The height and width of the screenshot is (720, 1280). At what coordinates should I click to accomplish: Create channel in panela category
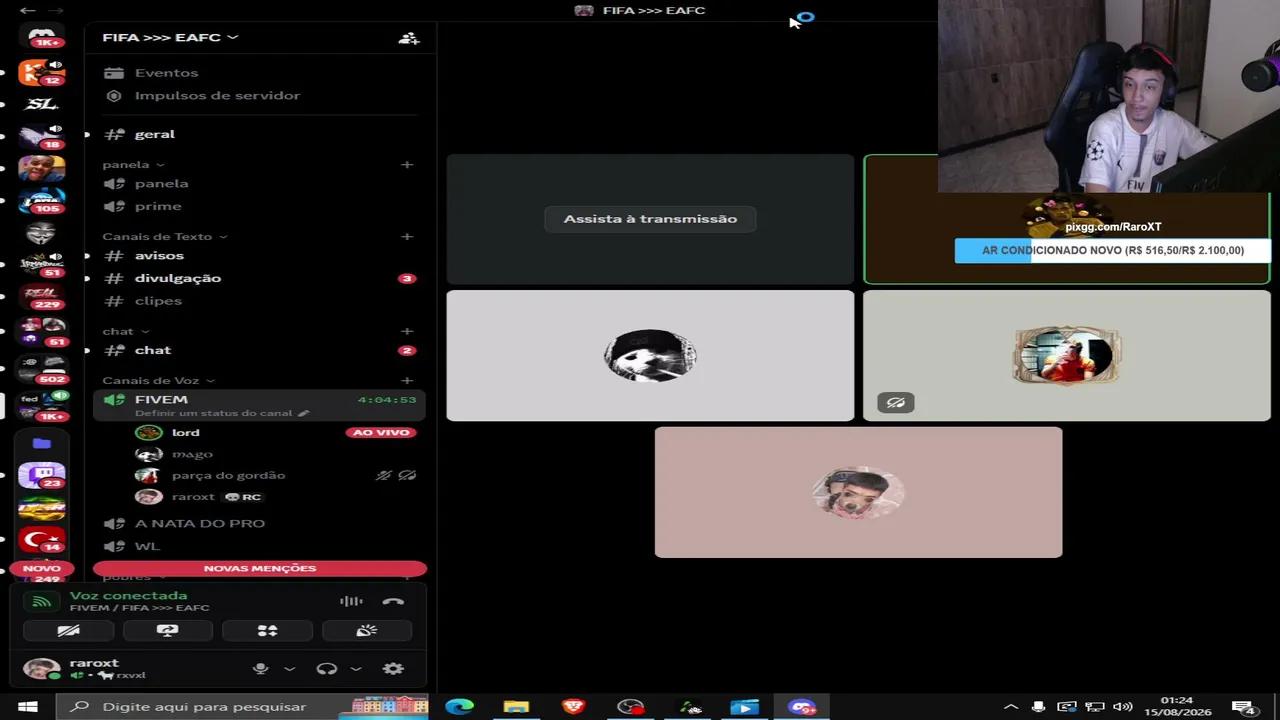pyautogui.click(x=407, y=165)
